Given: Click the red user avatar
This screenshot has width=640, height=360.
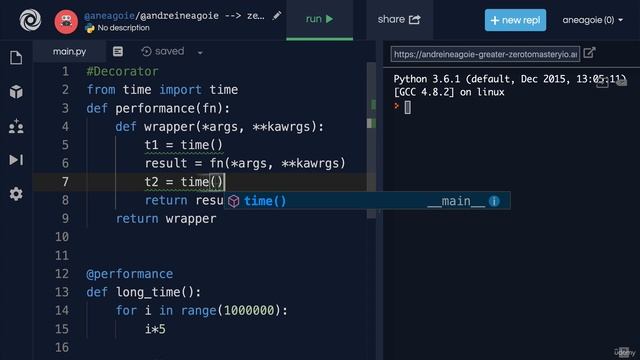Looking at the screenshot, I should pyautogui.click(x=66, y=22).
